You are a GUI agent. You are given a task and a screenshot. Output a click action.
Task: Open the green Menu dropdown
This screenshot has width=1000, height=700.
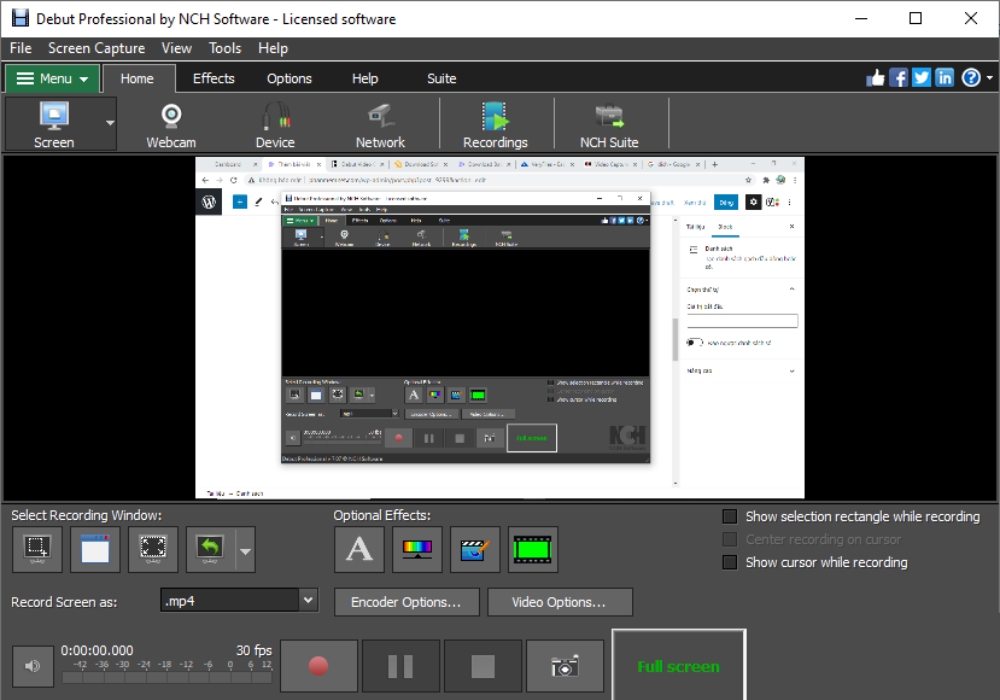[52, 78]
